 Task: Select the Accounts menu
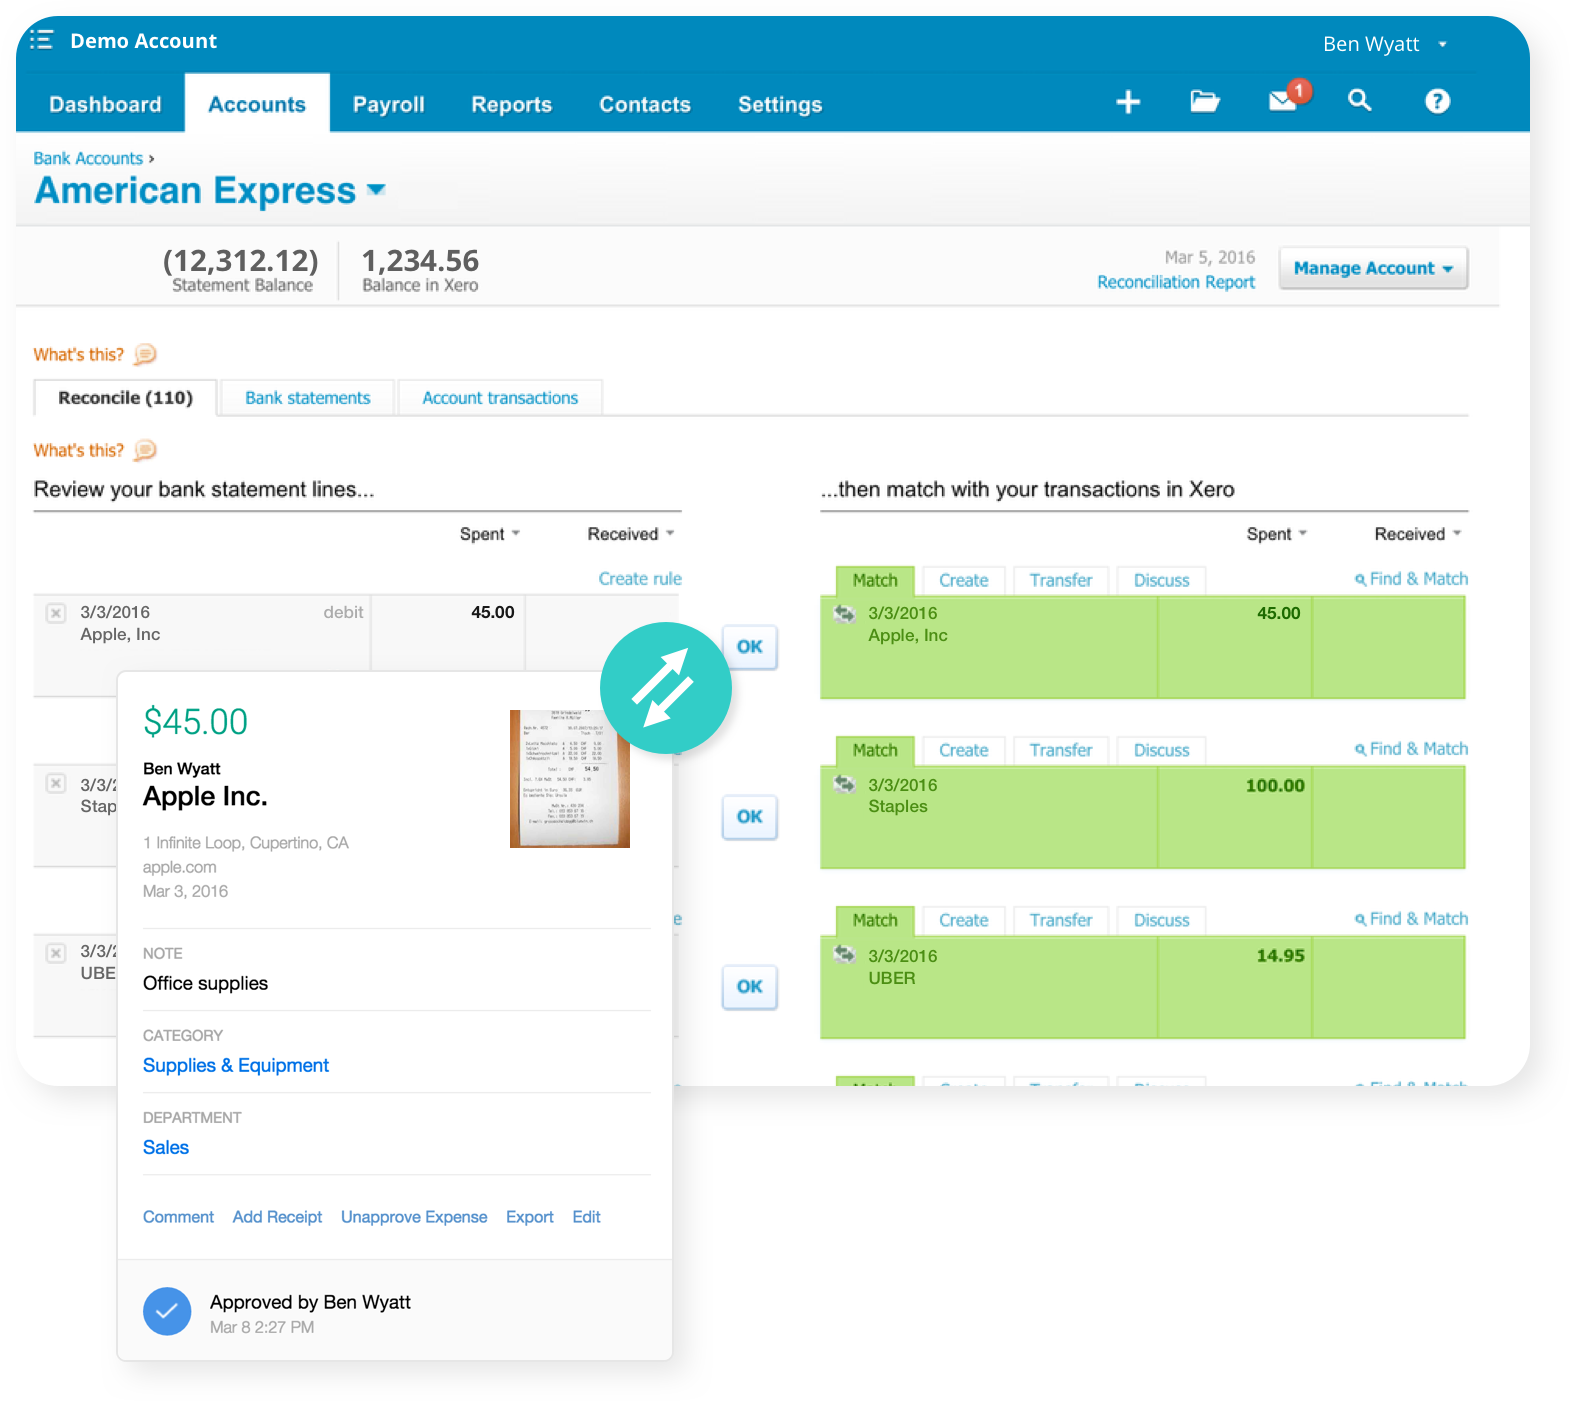click(x=257, y=104)
